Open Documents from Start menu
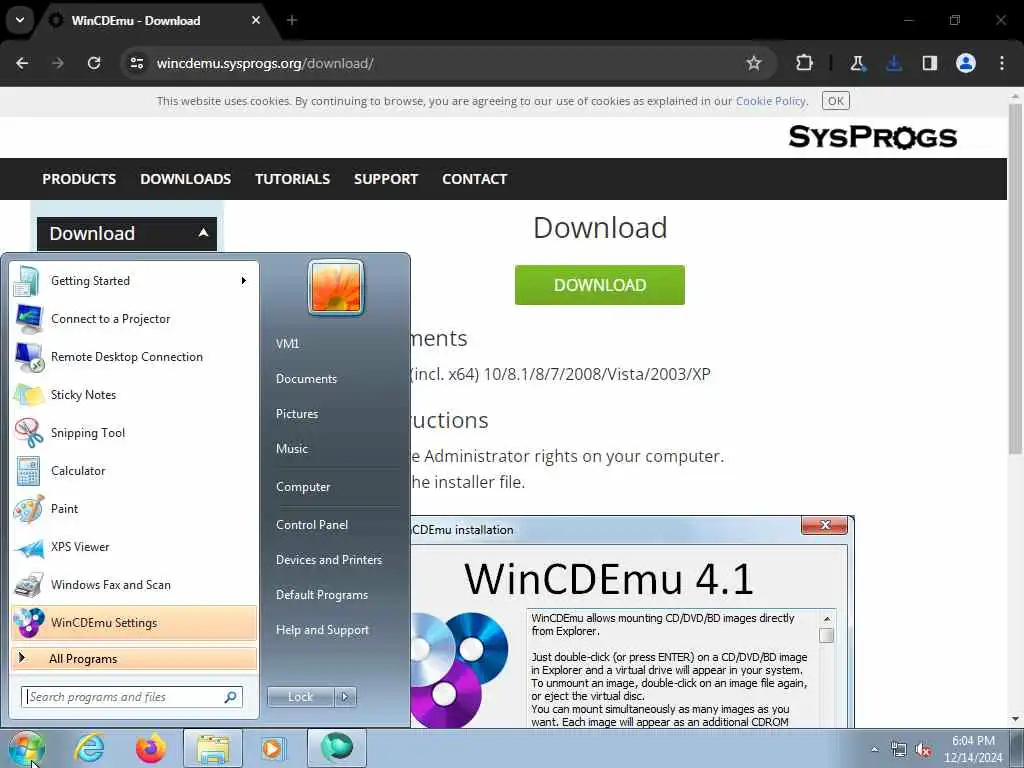Screen dimensions: 1024x768 pyautogui.click(x=306, y=379)
